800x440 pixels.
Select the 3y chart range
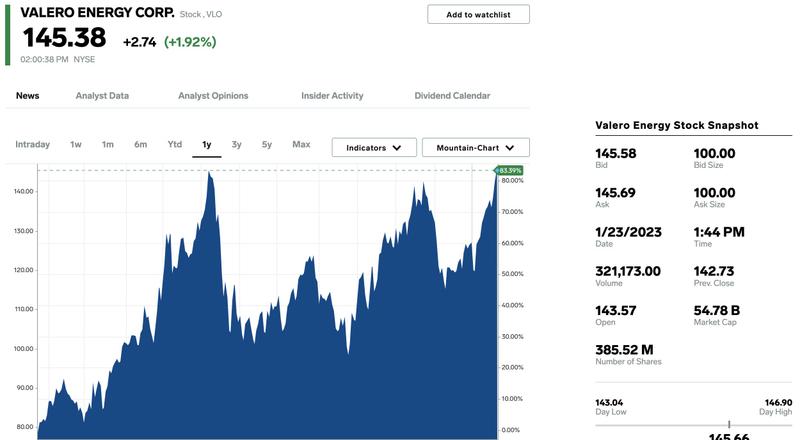(236, 144)
